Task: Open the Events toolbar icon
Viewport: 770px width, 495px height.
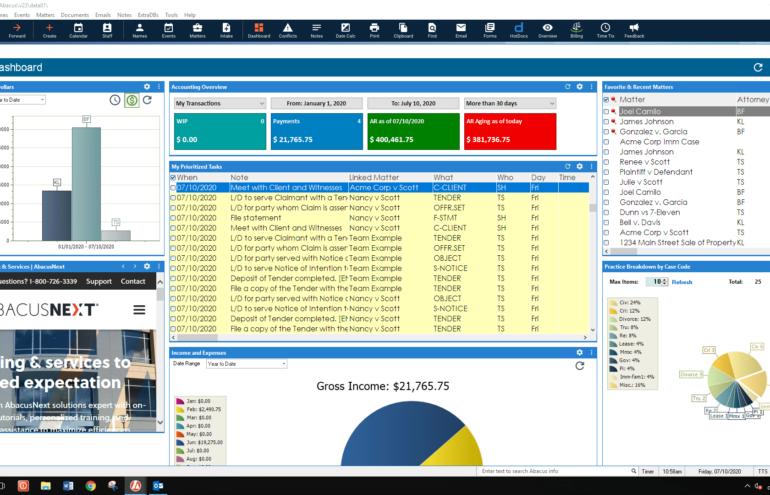Action: tap(168, 30)
